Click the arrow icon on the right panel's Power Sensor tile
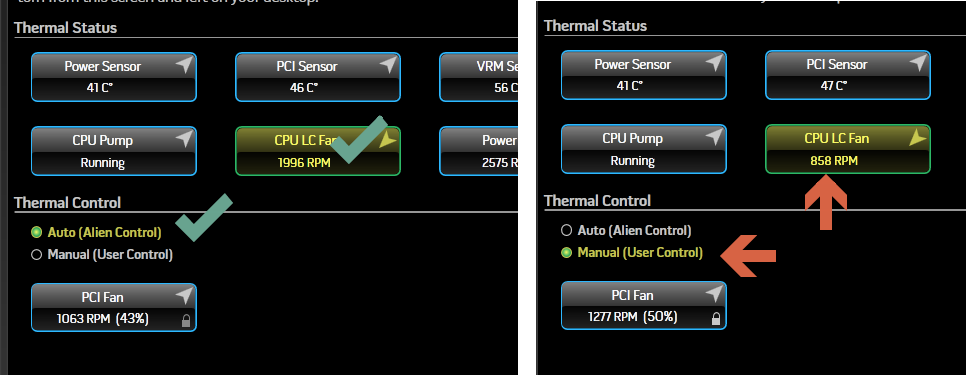Image resolution: width=966 pixels, height=375 pixels. [713, 63]
